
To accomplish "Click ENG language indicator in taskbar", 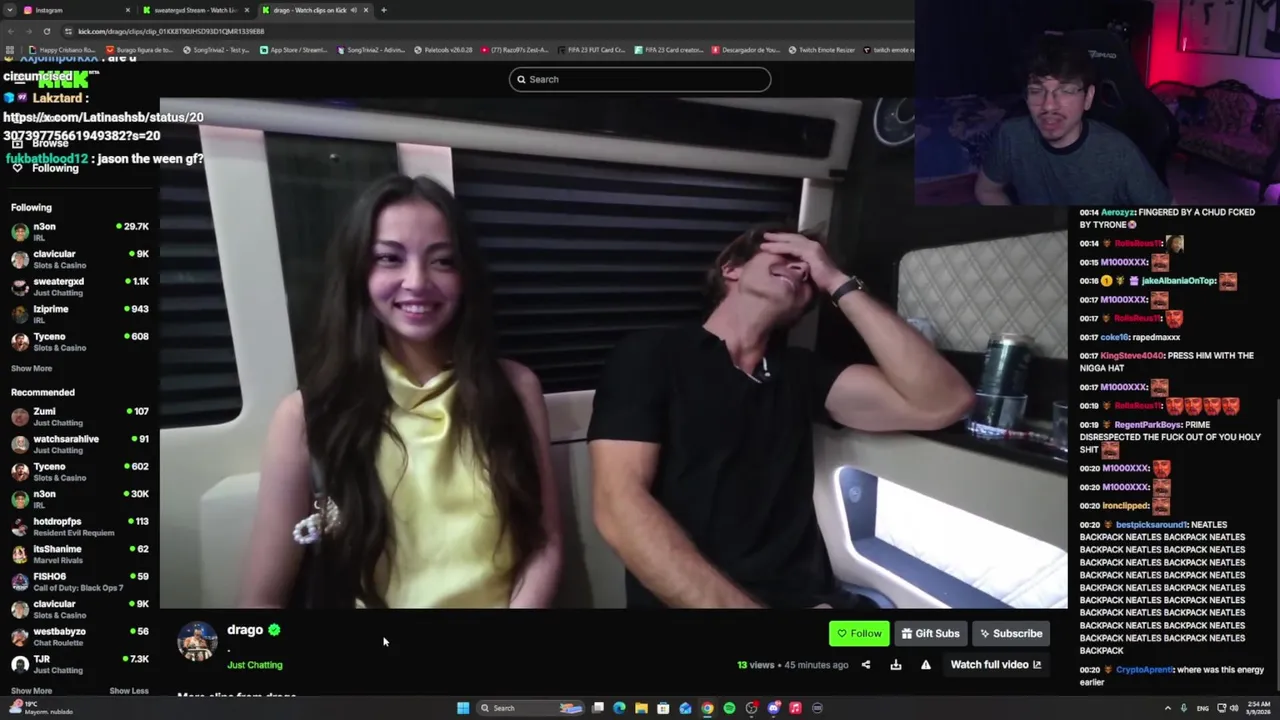I will point(1202,708).
